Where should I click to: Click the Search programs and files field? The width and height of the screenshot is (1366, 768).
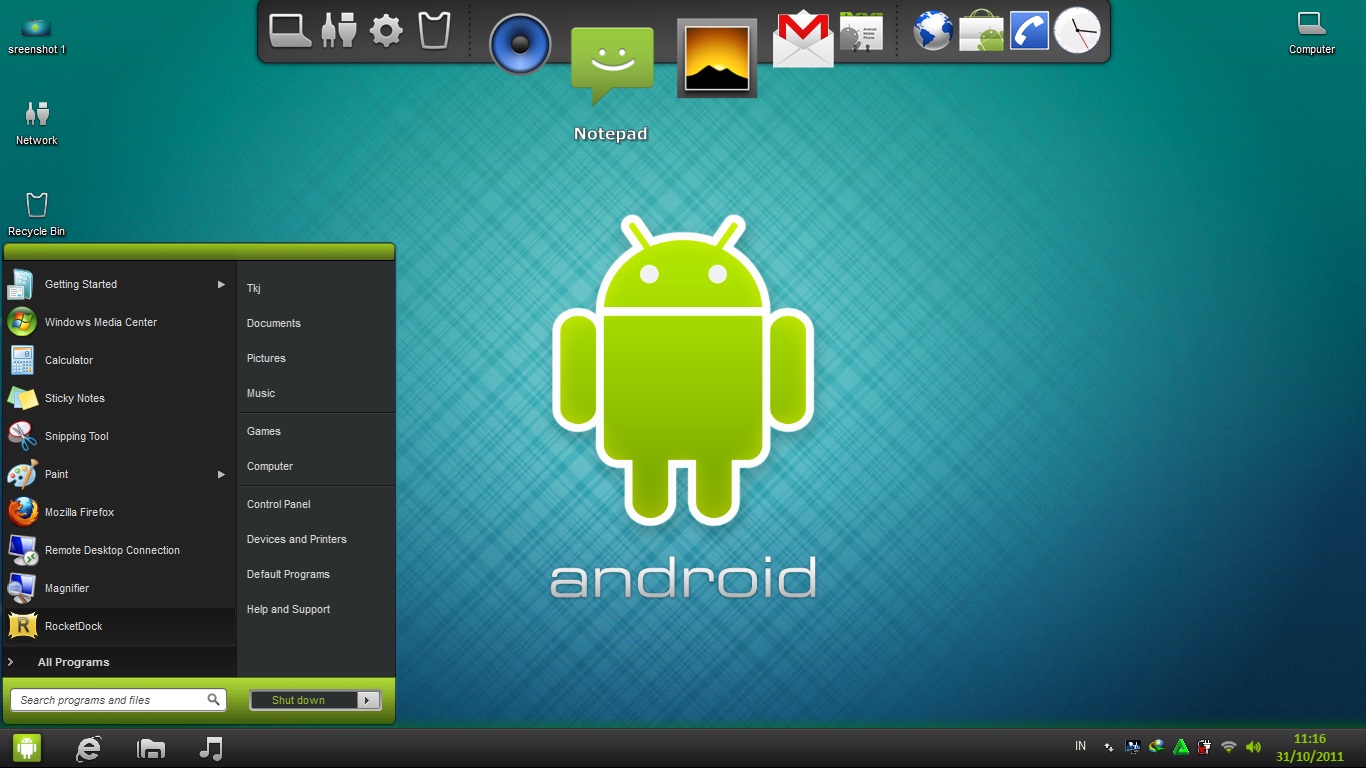pos(118,700)
